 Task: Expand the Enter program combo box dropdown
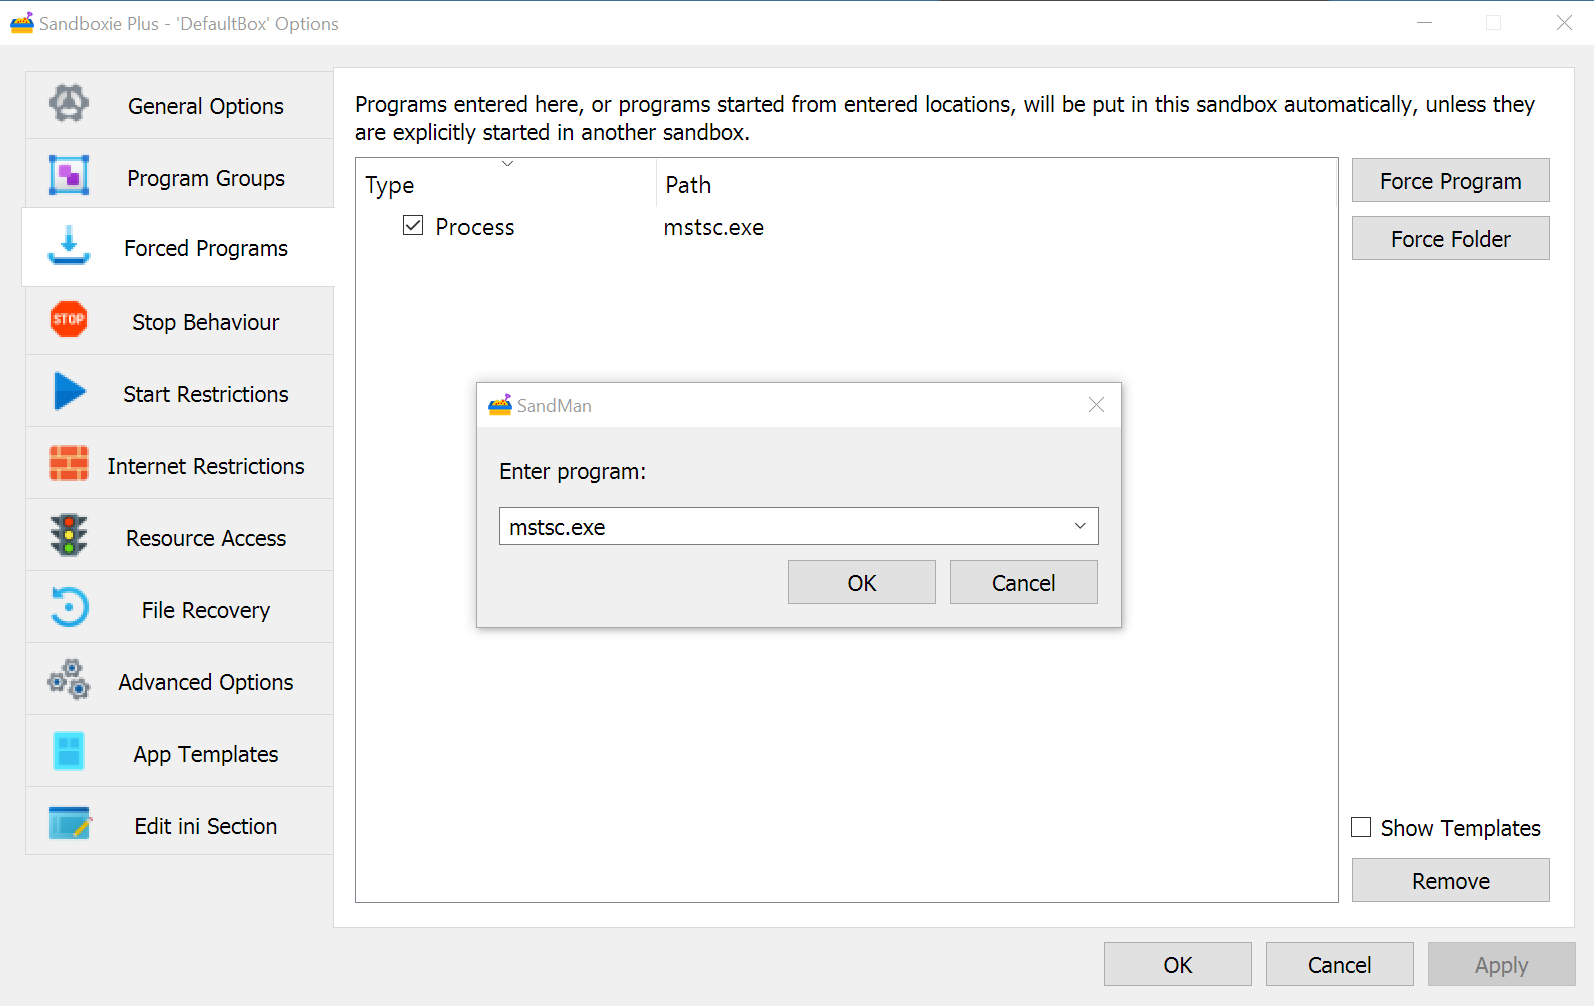coord(1080,526)
